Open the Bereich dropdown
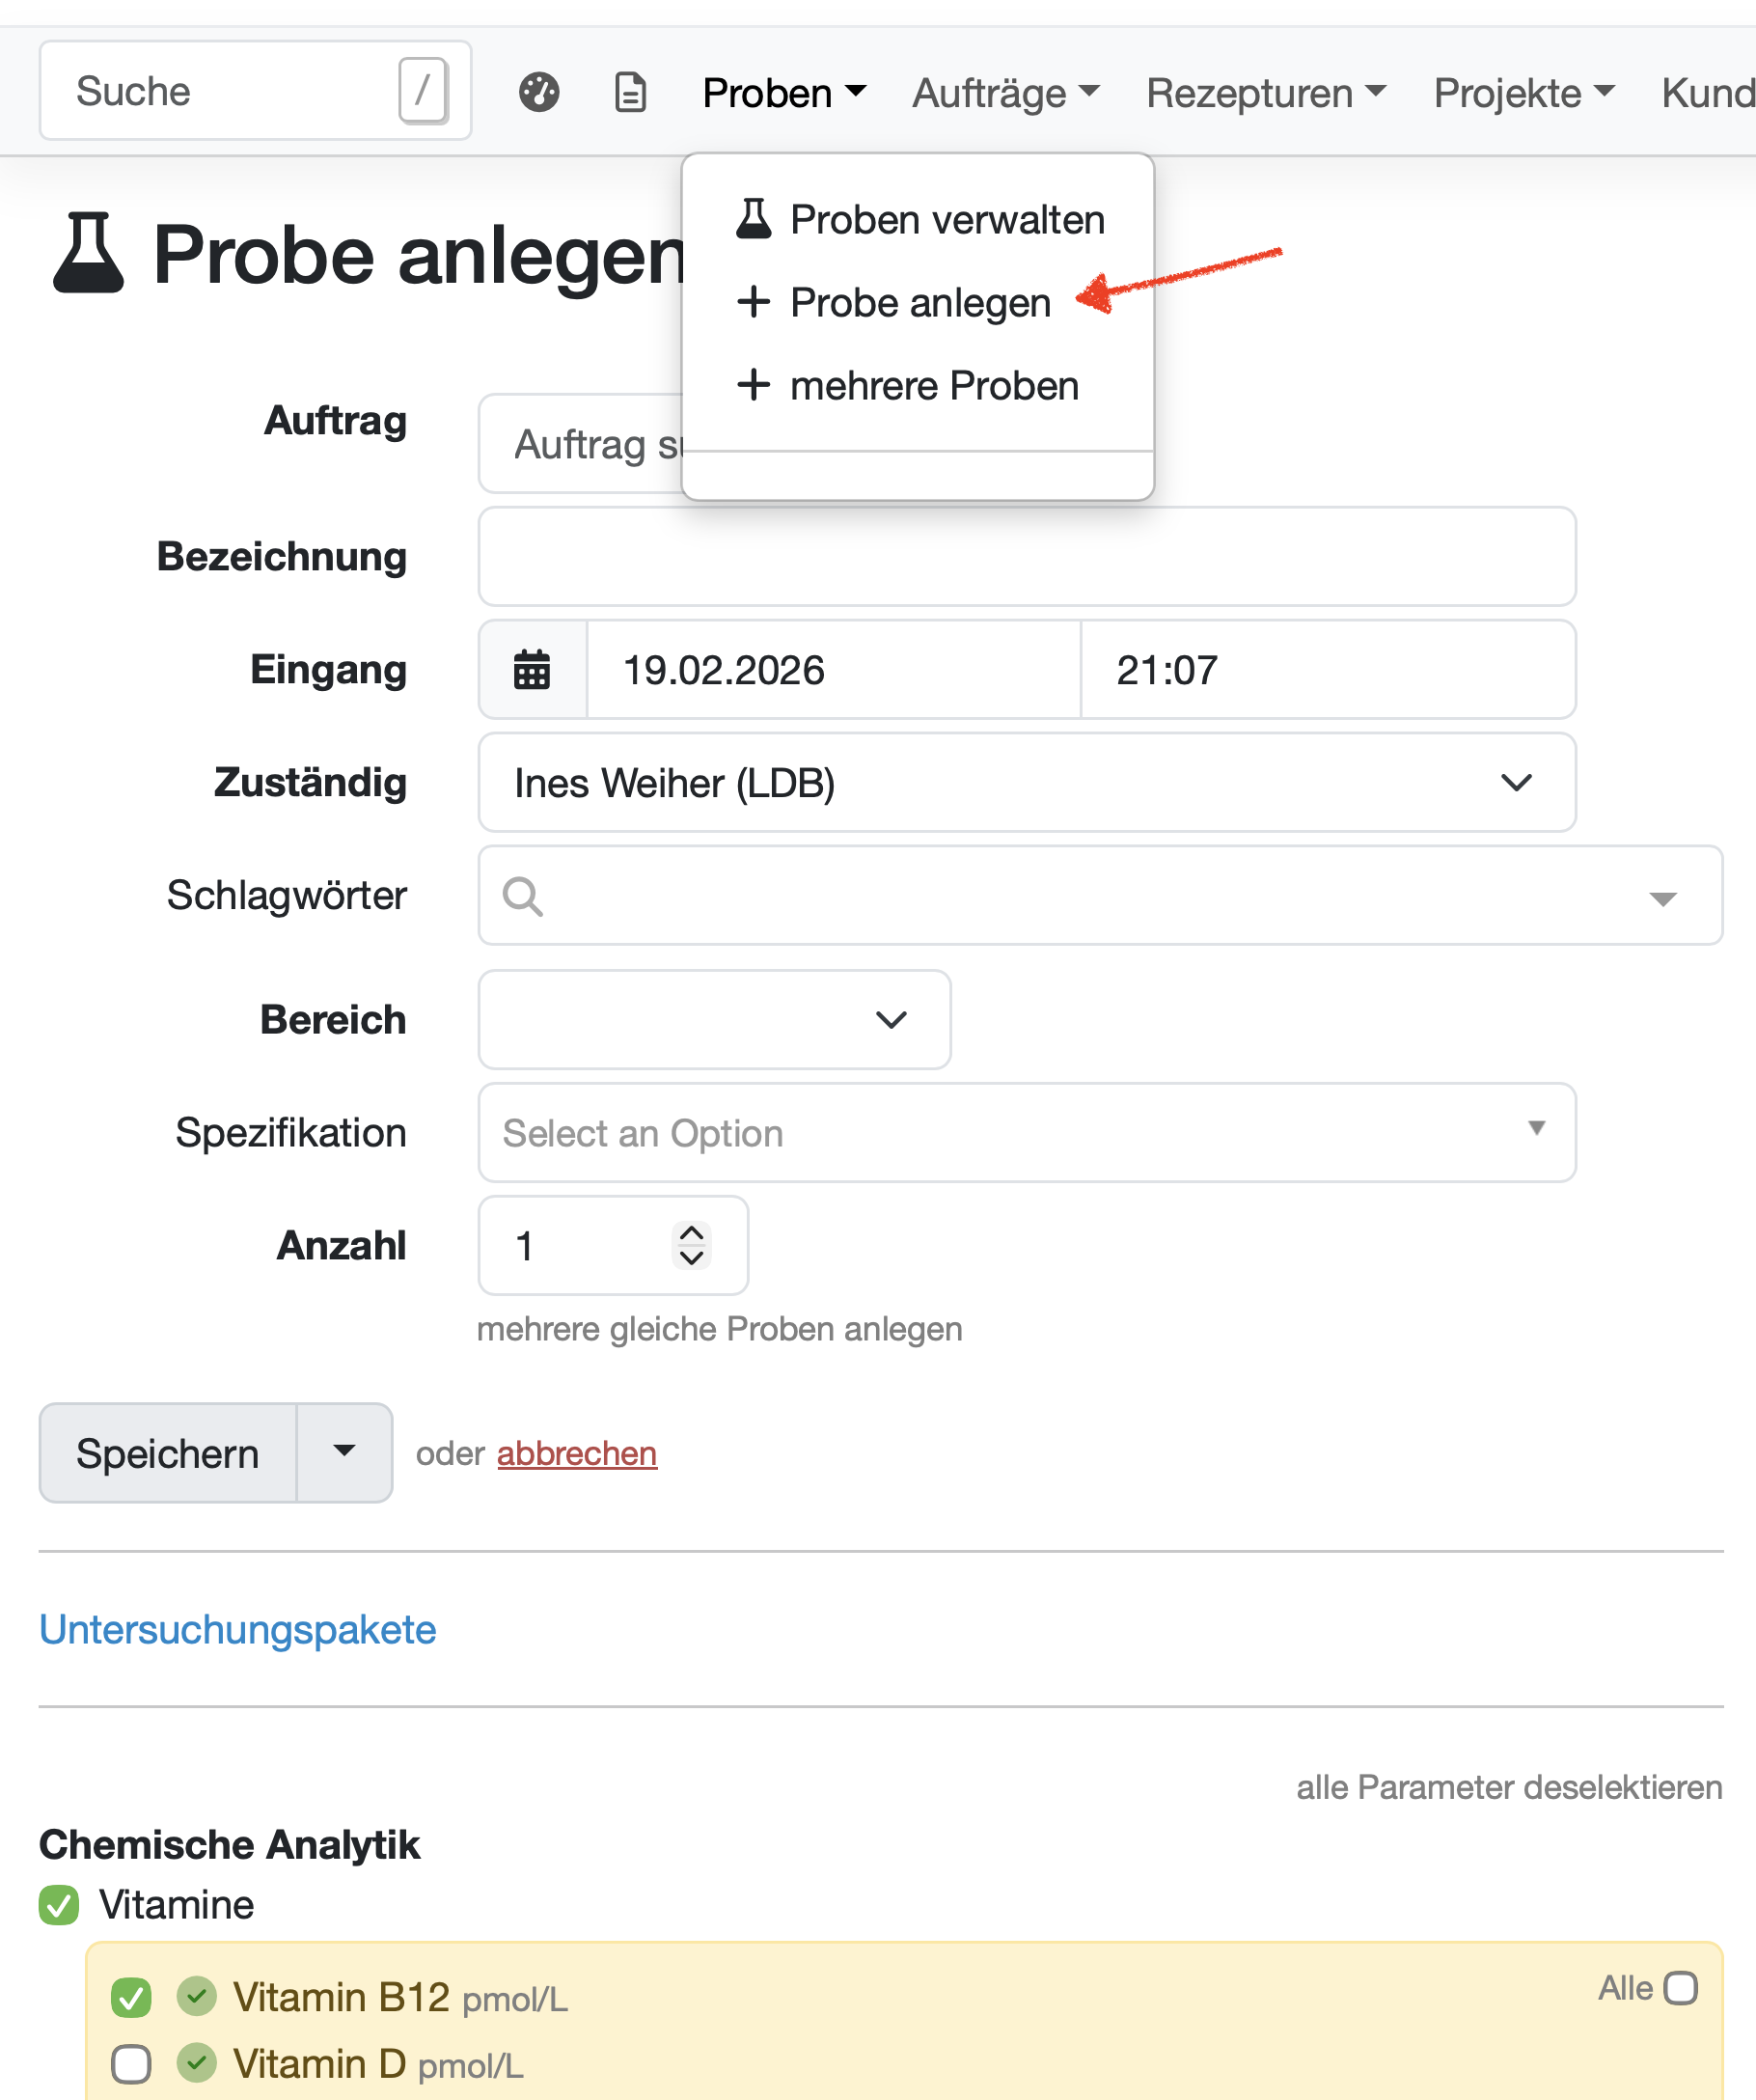This screenshot has width=1756, height=2100. click(x=714, y=1019)
